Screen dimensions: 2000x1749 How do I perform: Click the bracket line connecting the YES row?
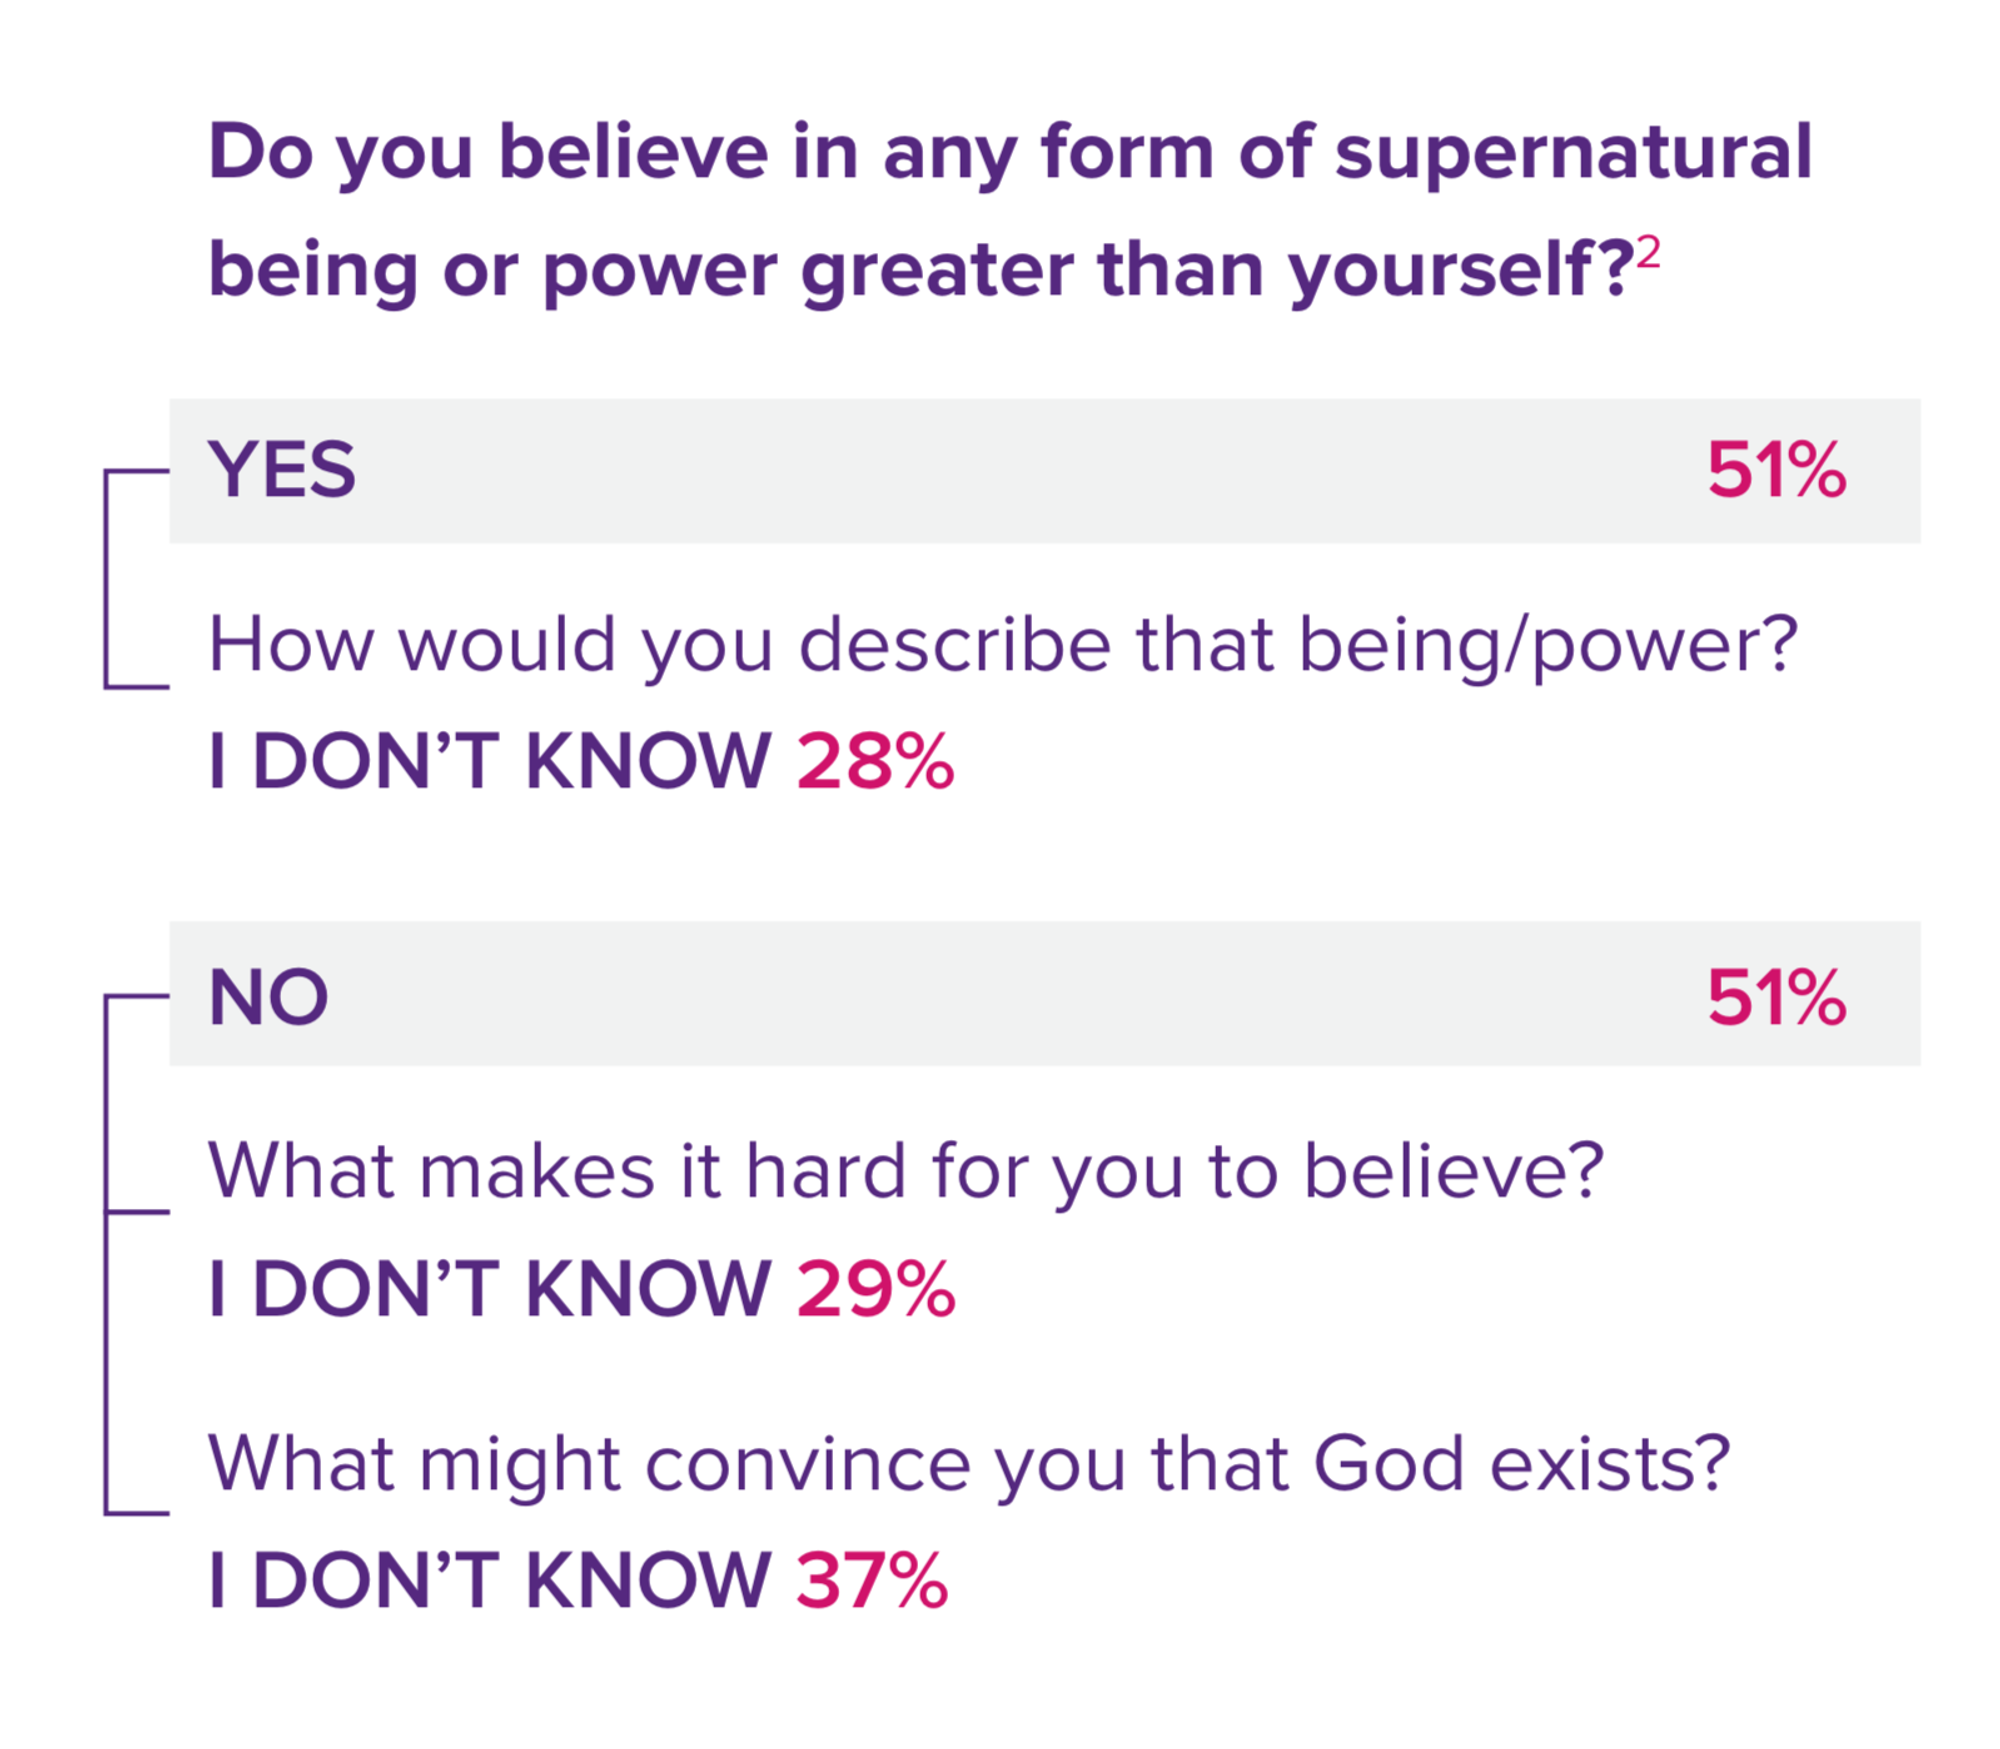(106, 578)
